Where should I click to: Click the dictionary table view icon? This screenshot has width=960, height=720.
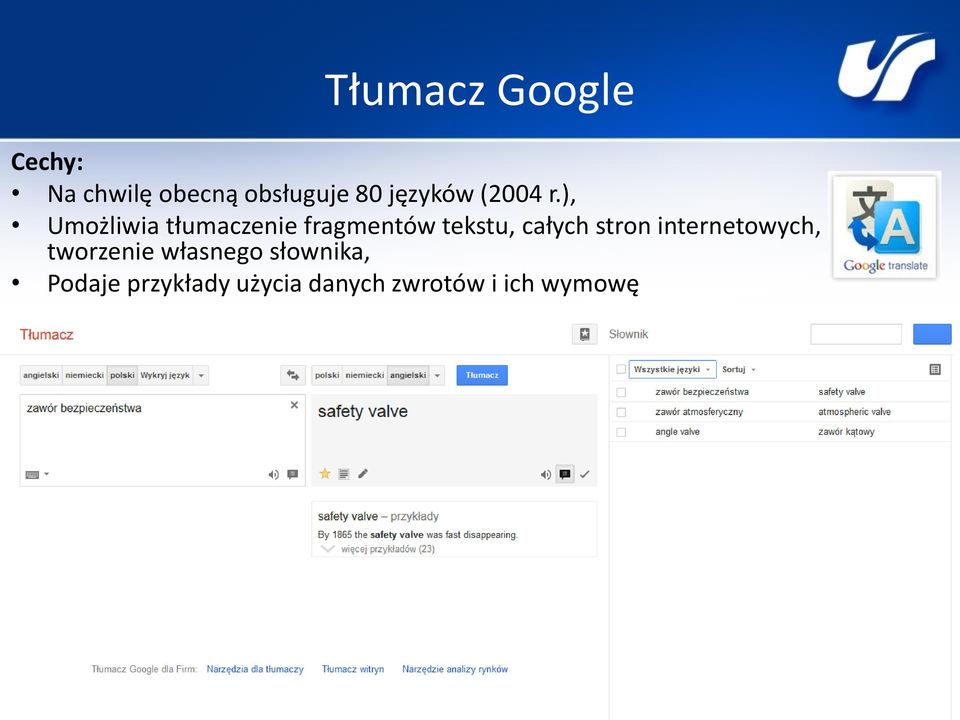pyautogui.click(x=935, y=369)
